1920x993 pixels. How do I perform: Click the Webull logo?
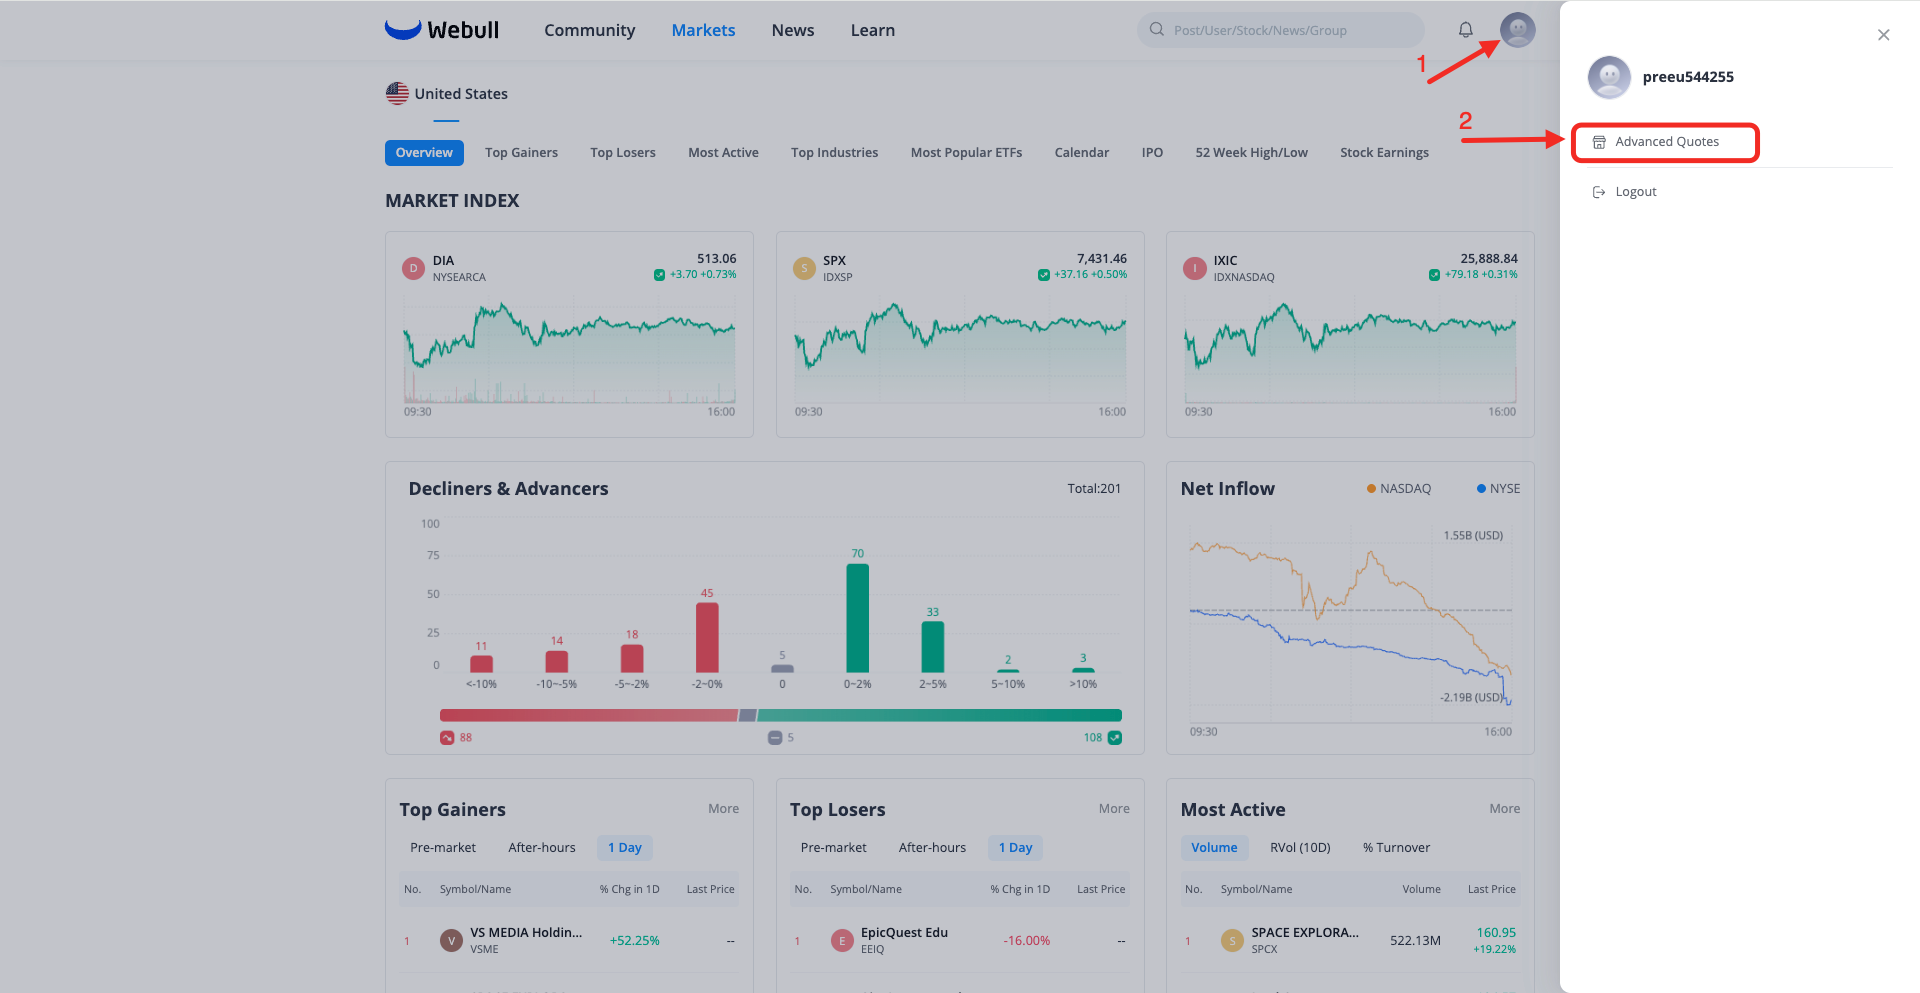[442, 30]
